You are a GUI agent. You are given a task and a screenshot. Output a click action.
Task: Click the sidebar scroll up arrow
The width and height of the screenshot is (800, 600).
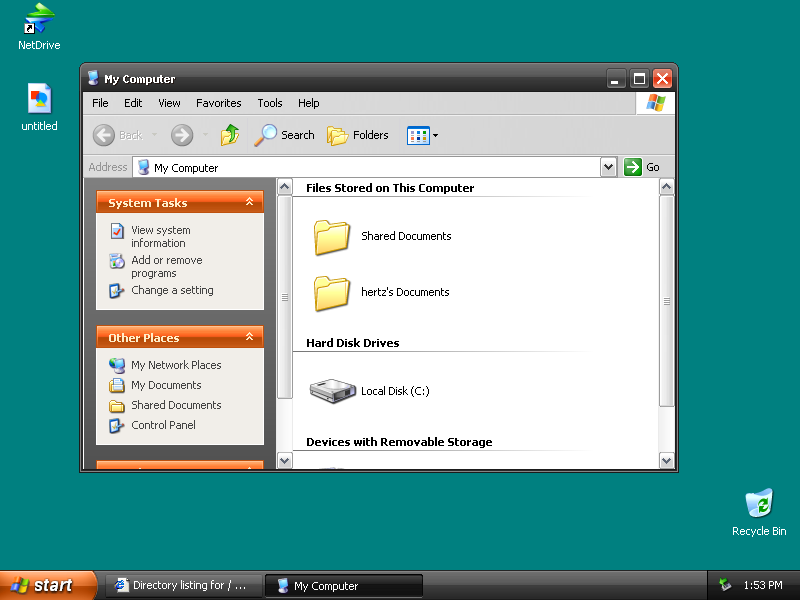point(285,187)
